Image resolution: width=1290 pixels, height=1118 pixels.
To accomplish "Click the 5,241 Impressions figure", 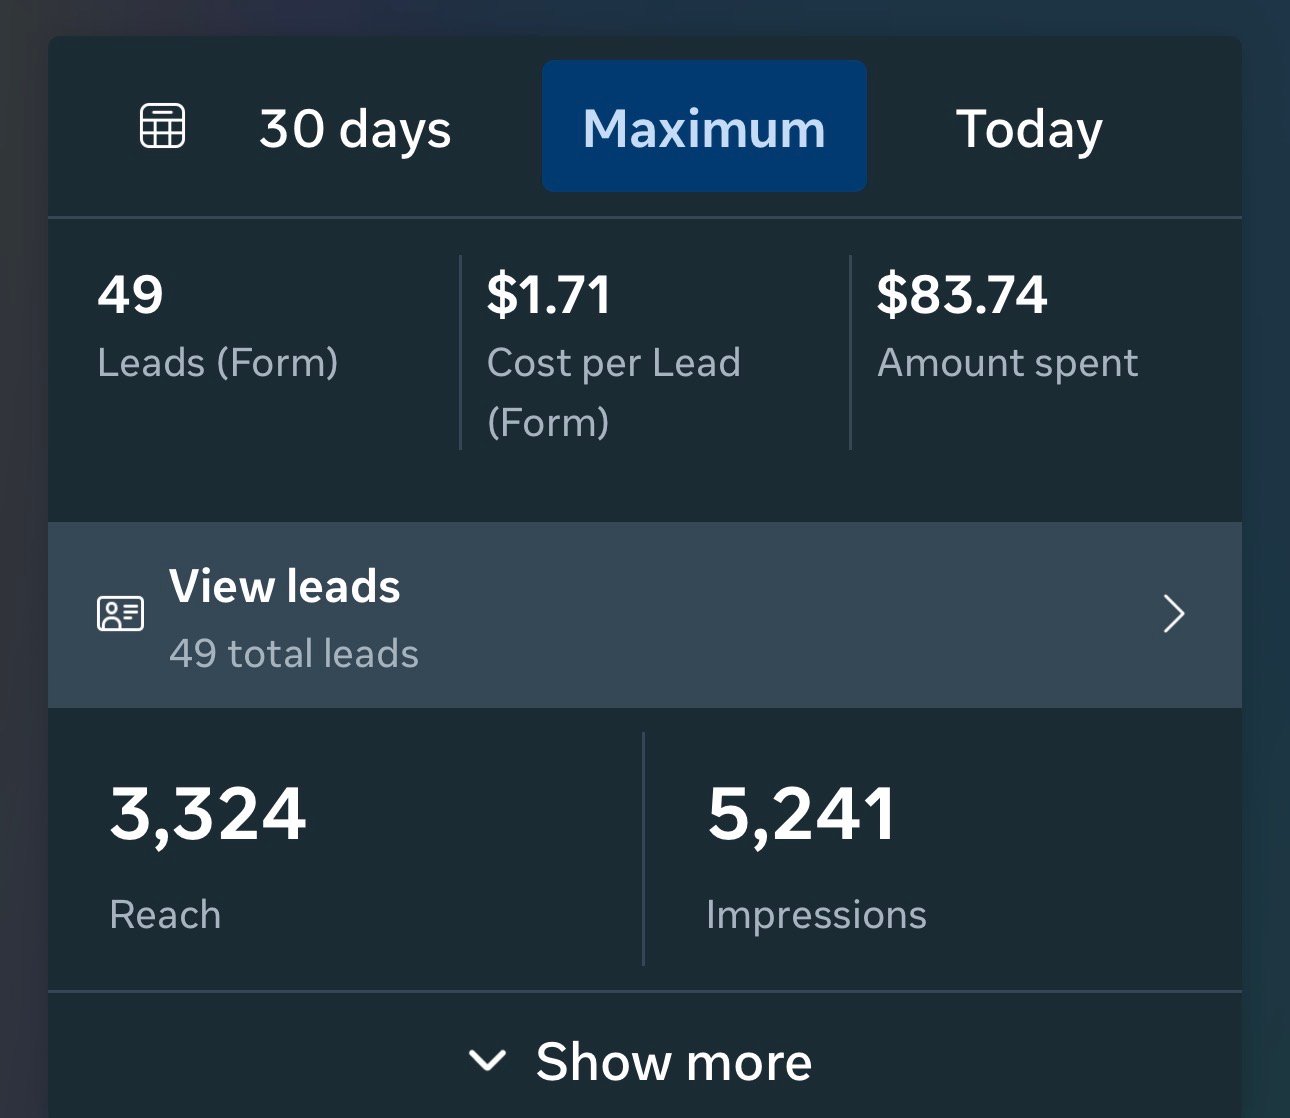I will tap(802, 813).
